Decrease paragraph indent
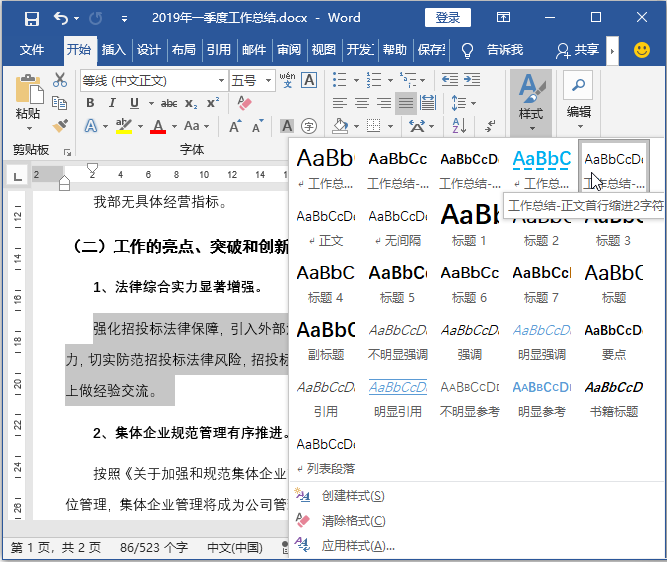The height and width of the screenshot is (562, 667). point(450,80)
